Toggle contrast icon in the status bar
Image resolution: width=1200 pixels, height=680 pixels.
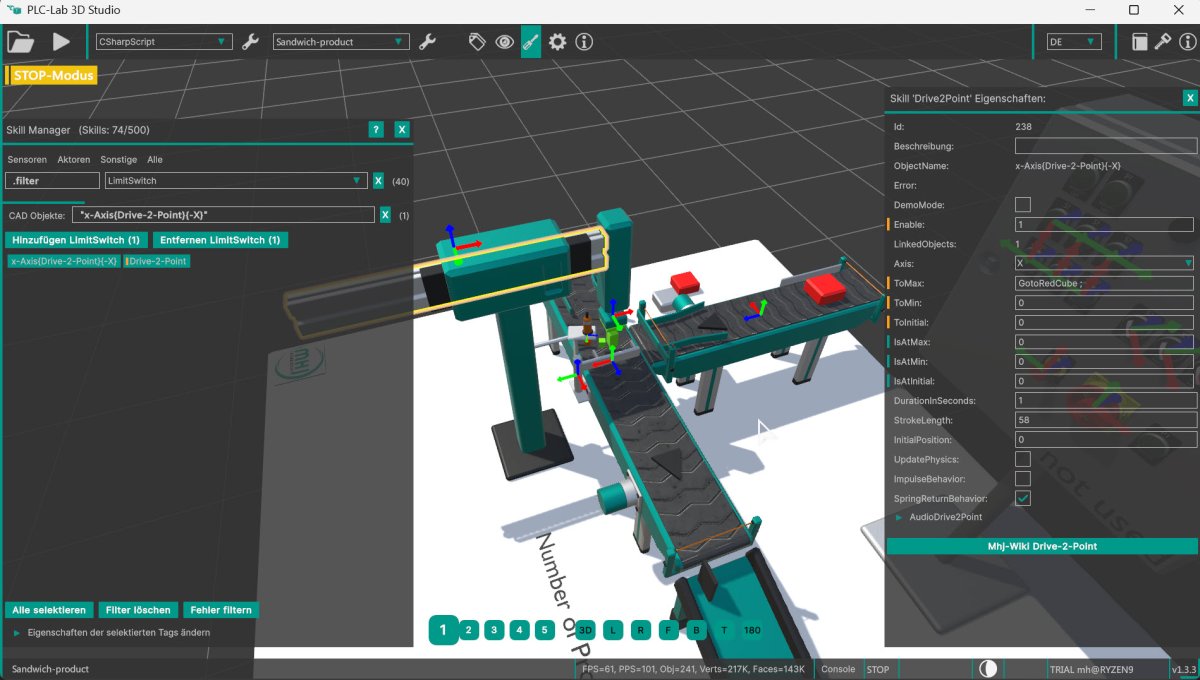[x=987, y=669]
